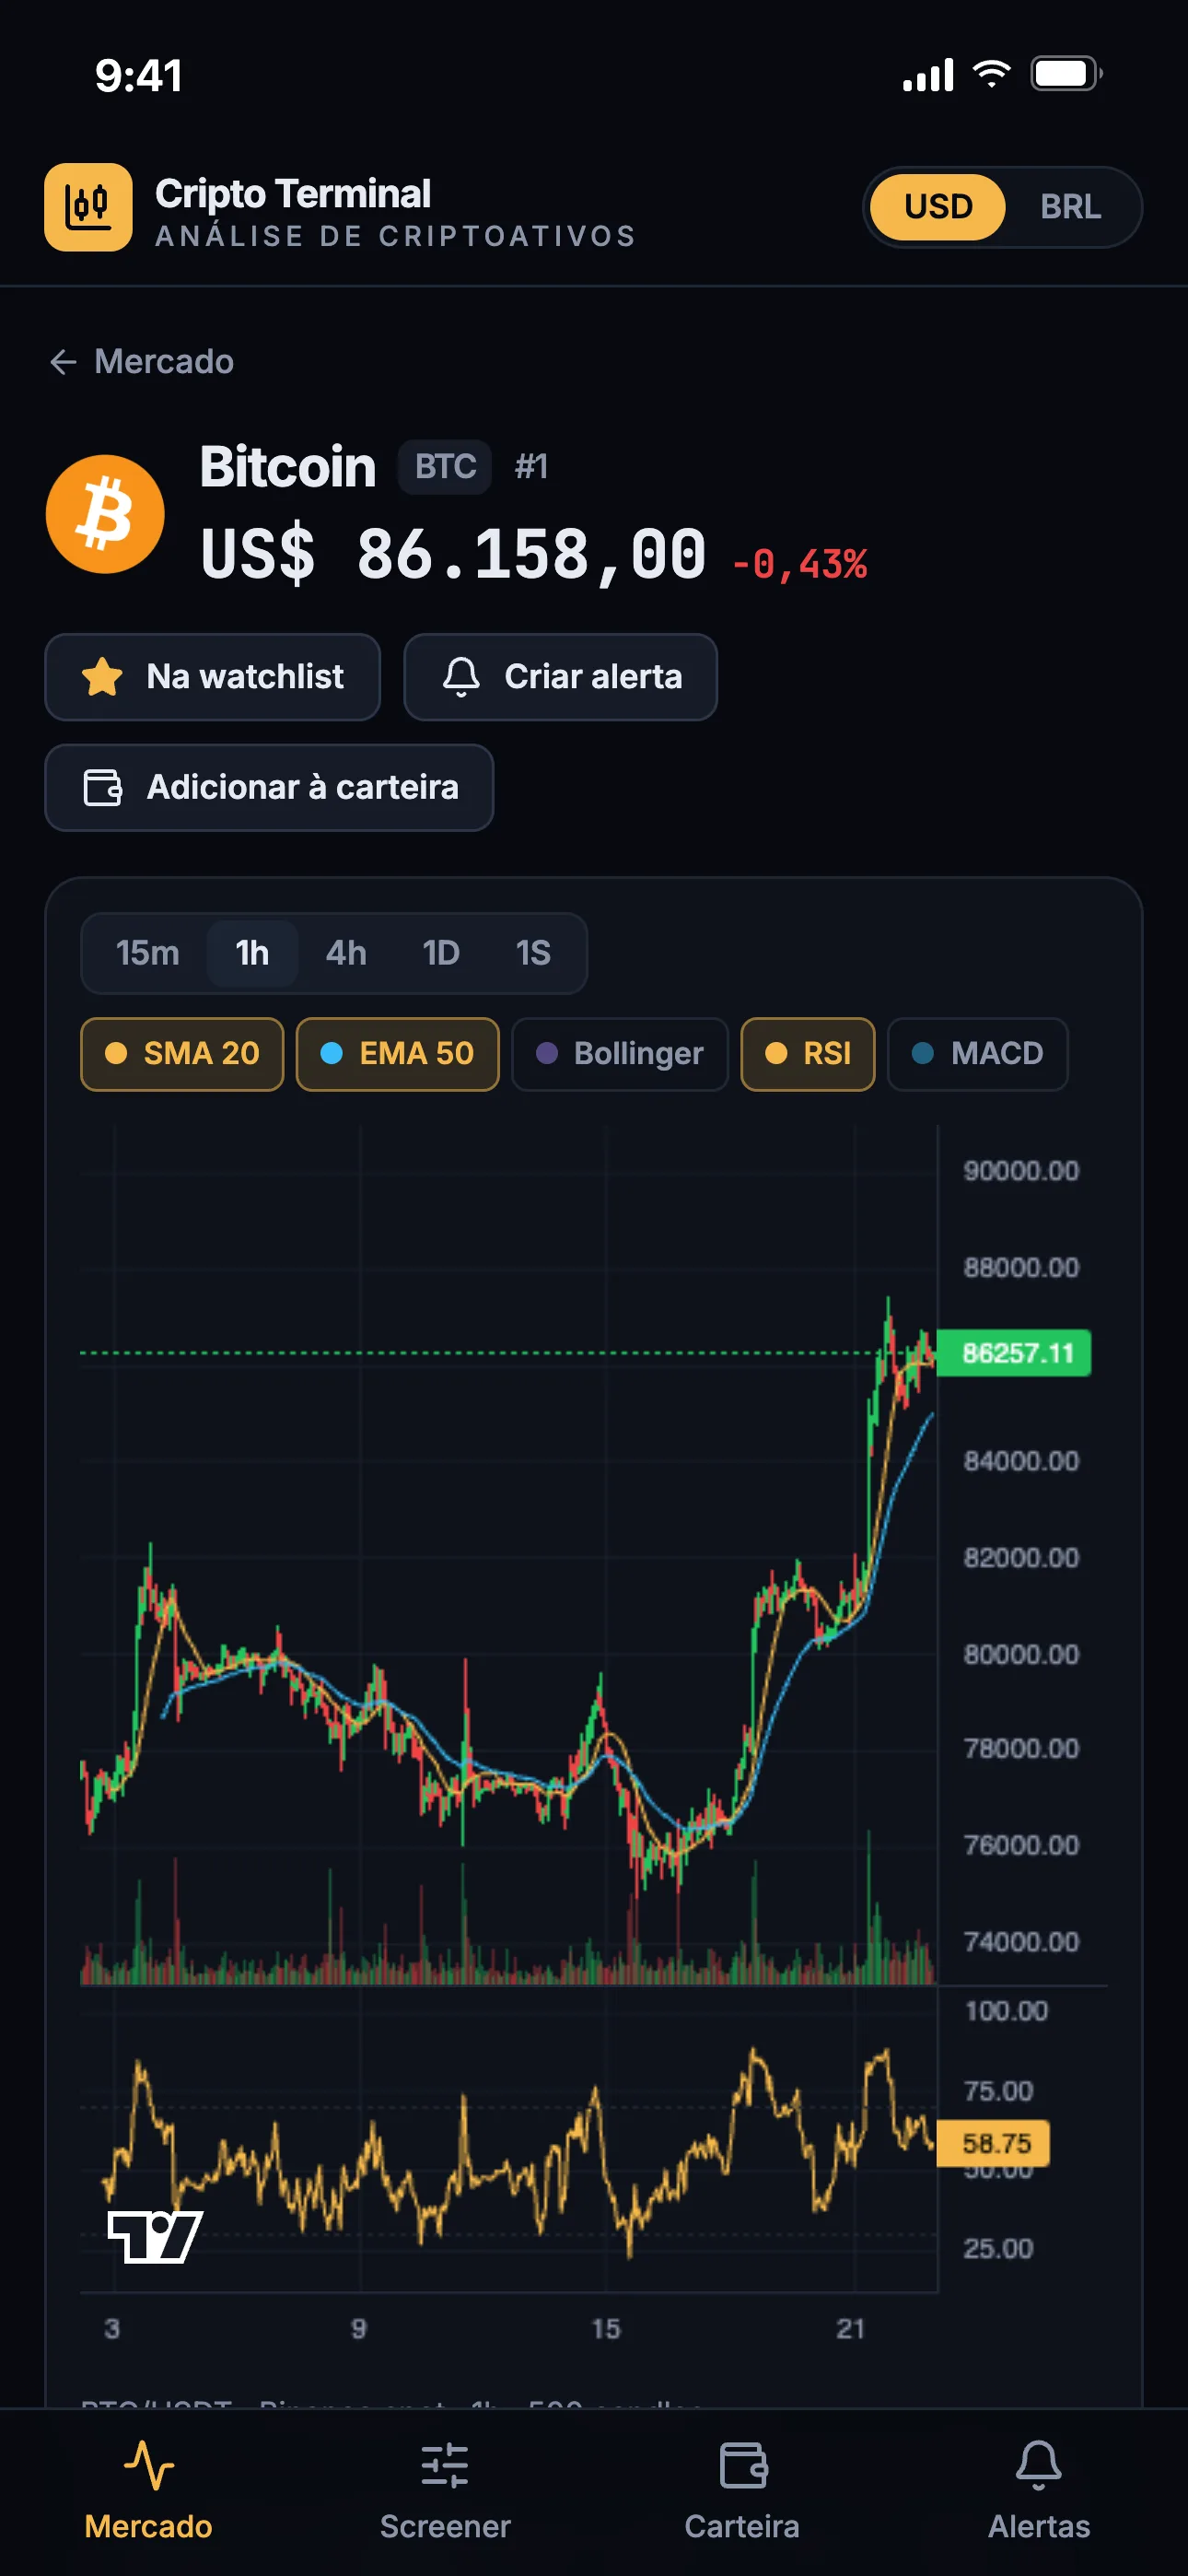The image size is (1188, 2576).
Task: Open the Alertas tab label
Action: [1039, 2527]
